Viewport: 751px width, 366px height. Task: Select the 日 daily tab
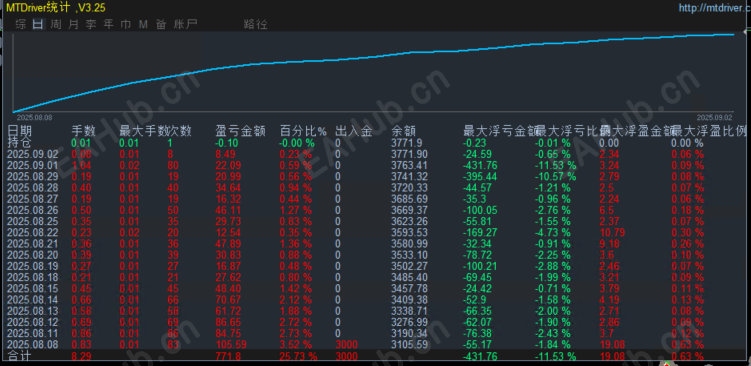pos(38,24)
